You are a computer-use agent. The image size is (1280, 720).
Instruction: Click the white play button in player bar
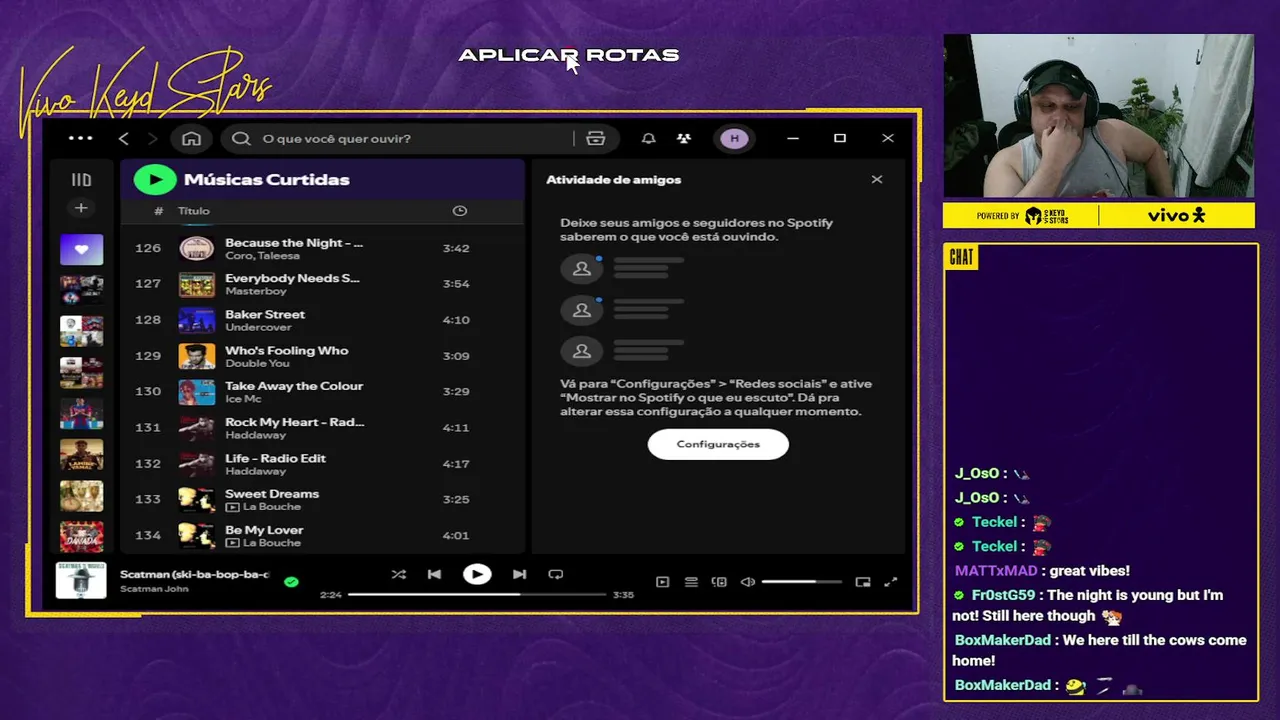coord(477,574)
